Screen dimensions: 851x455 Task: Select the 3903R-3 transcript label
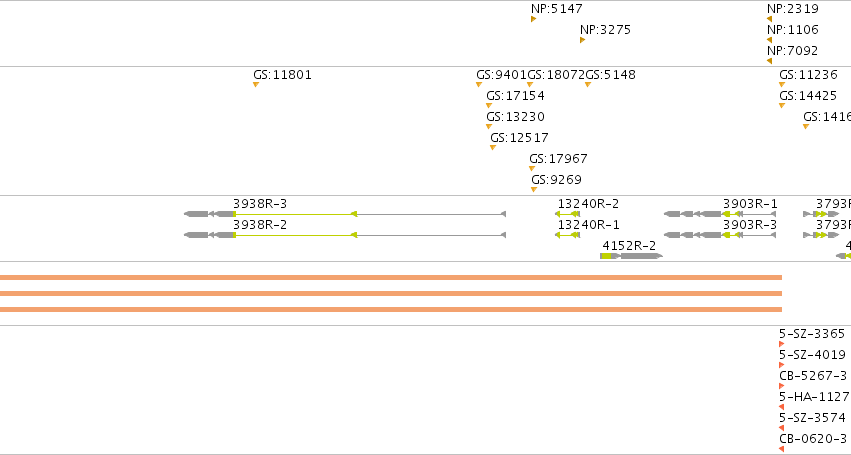(750, 225)
